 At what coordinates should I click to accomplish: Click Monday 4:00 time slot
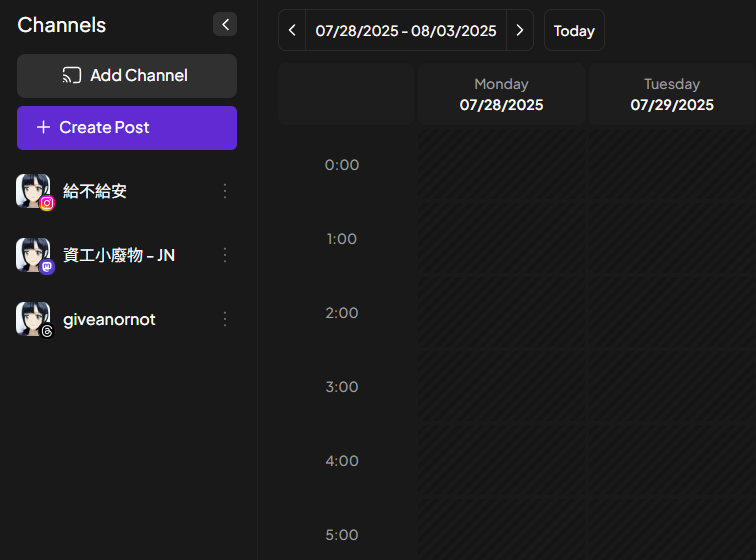point(501,461)
